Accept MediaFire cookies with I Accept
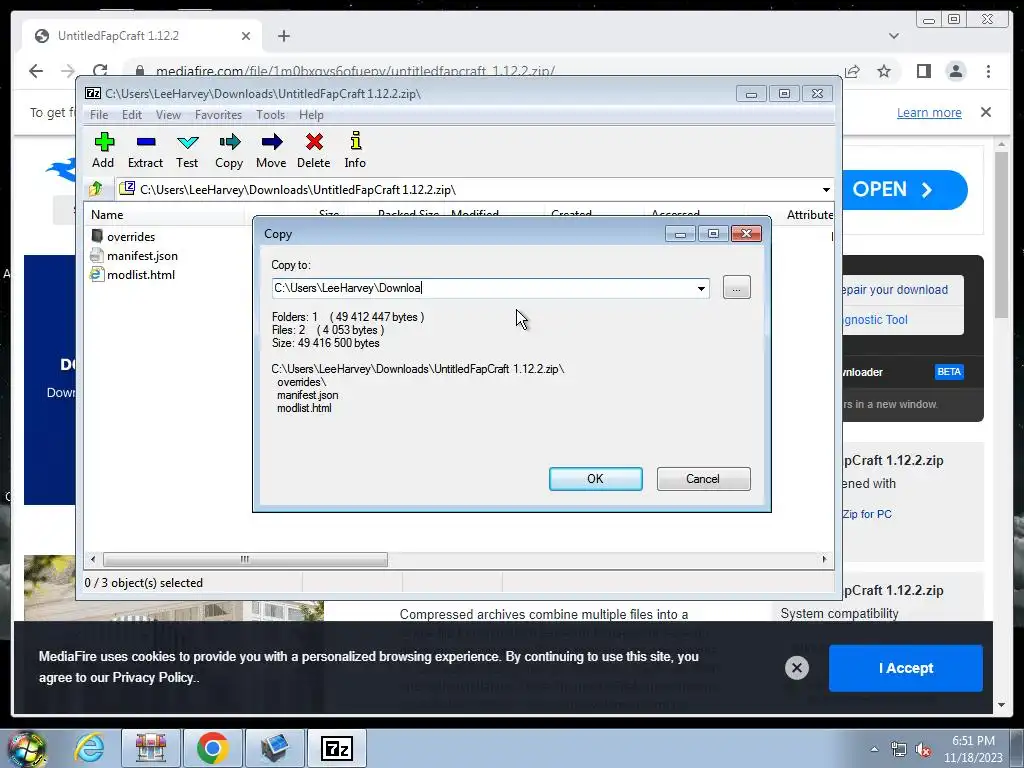 point(905,668)
